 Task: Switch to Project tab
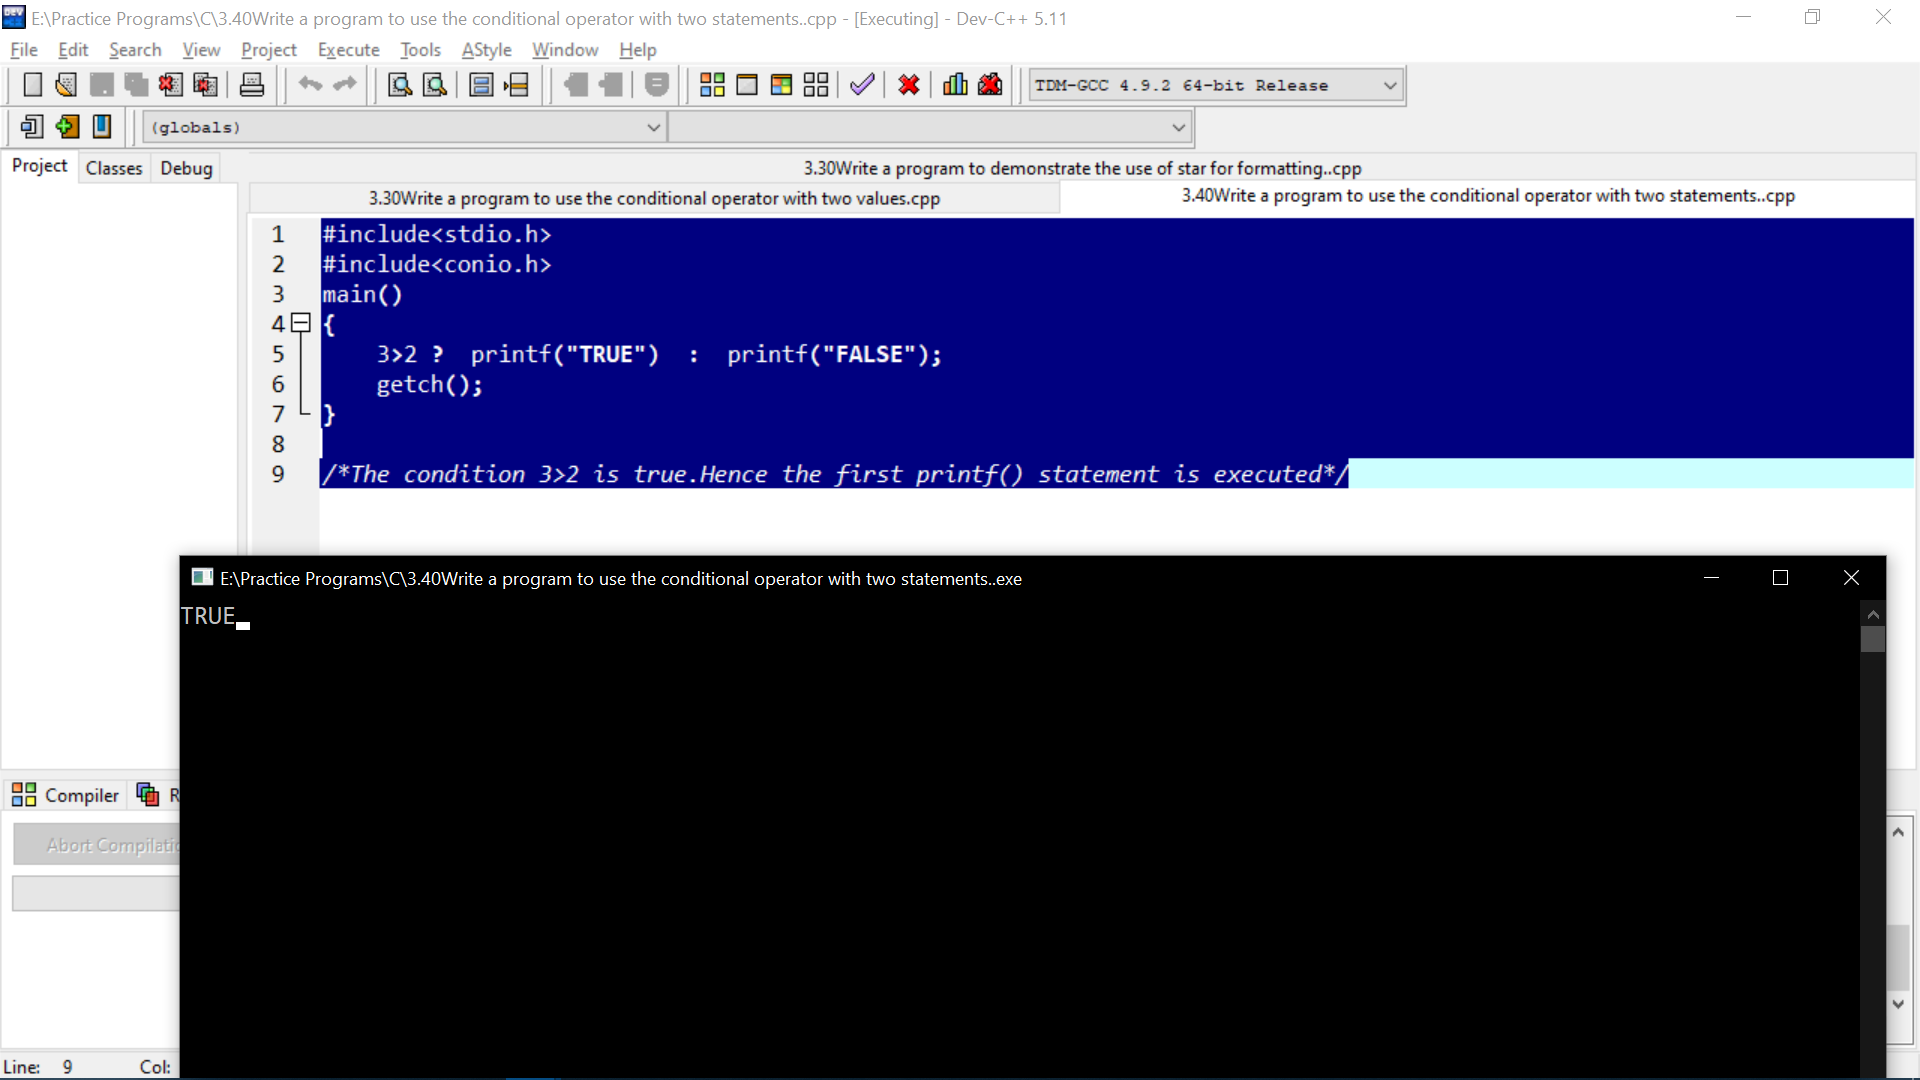pos(38,166)
